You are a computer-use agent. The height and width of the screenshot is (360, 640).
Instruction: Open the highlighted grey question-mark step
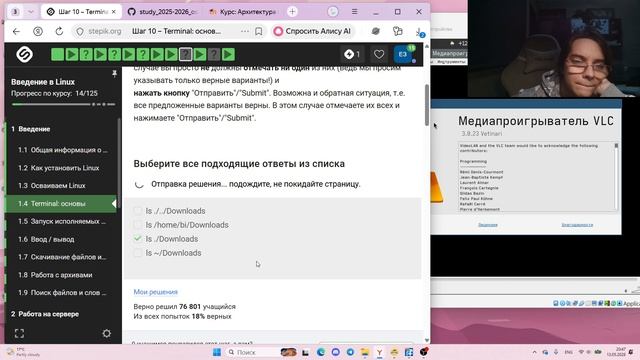point(185,54)
